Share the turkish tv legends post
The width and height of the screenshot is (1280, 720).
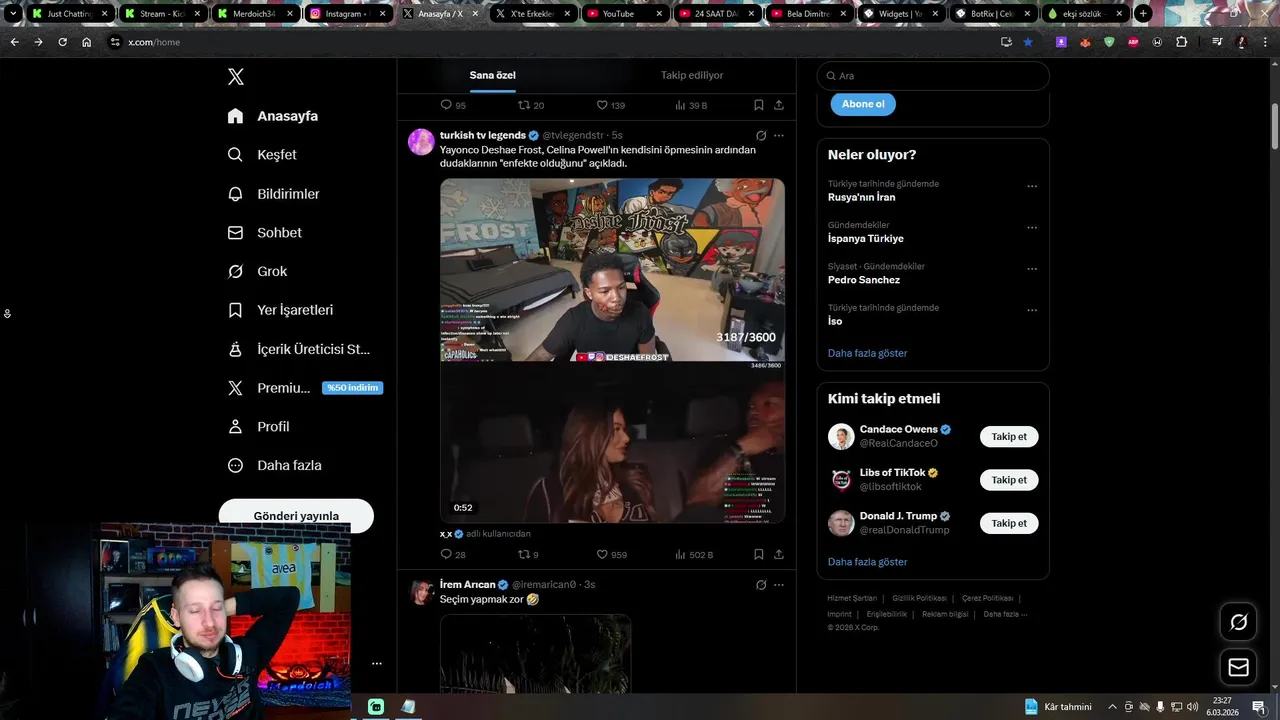tap(779, 554)
